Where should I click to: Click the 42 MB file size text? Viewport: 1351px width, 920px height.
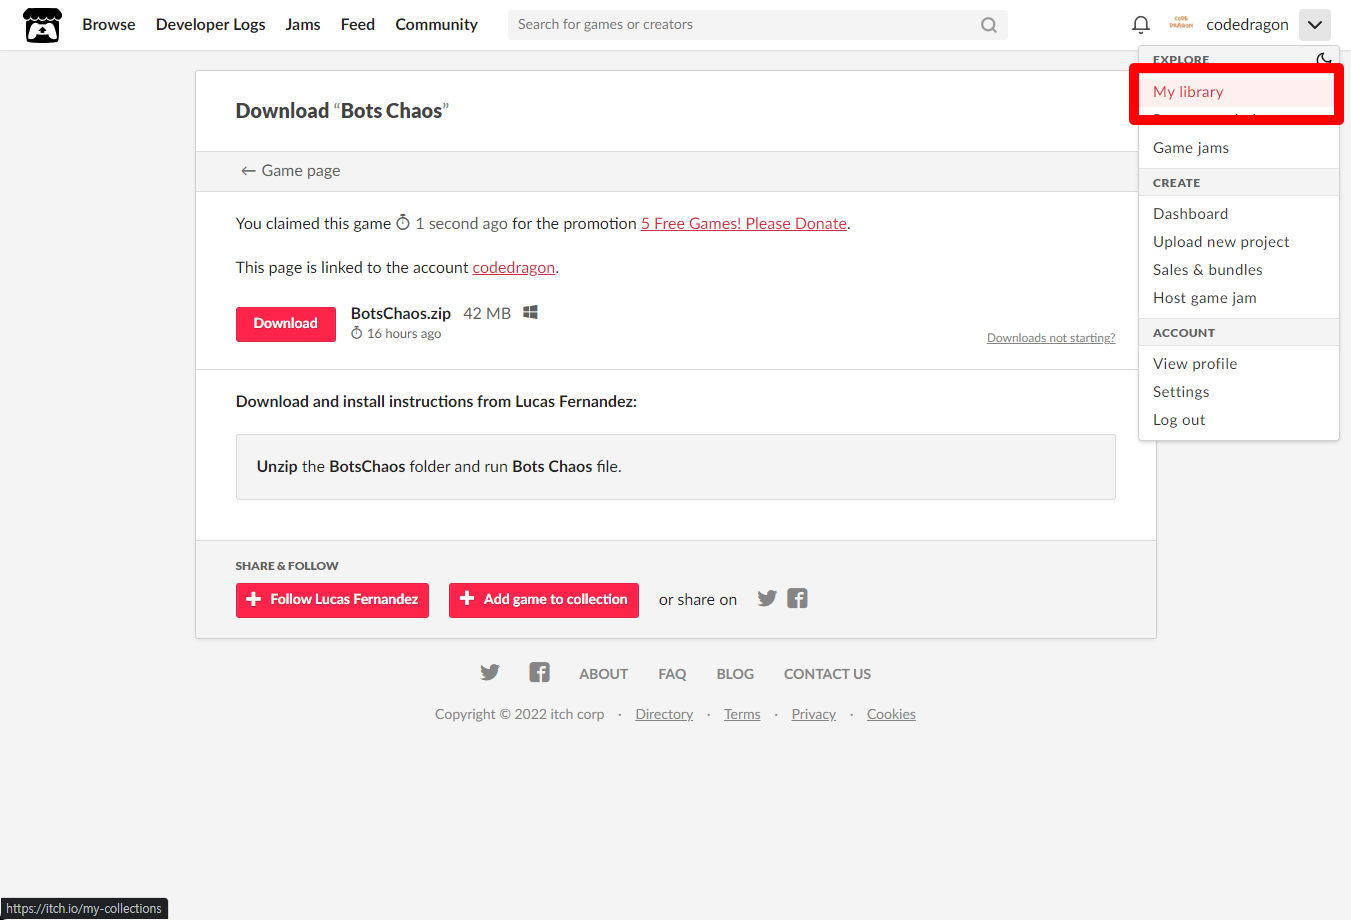coord(487,314)
